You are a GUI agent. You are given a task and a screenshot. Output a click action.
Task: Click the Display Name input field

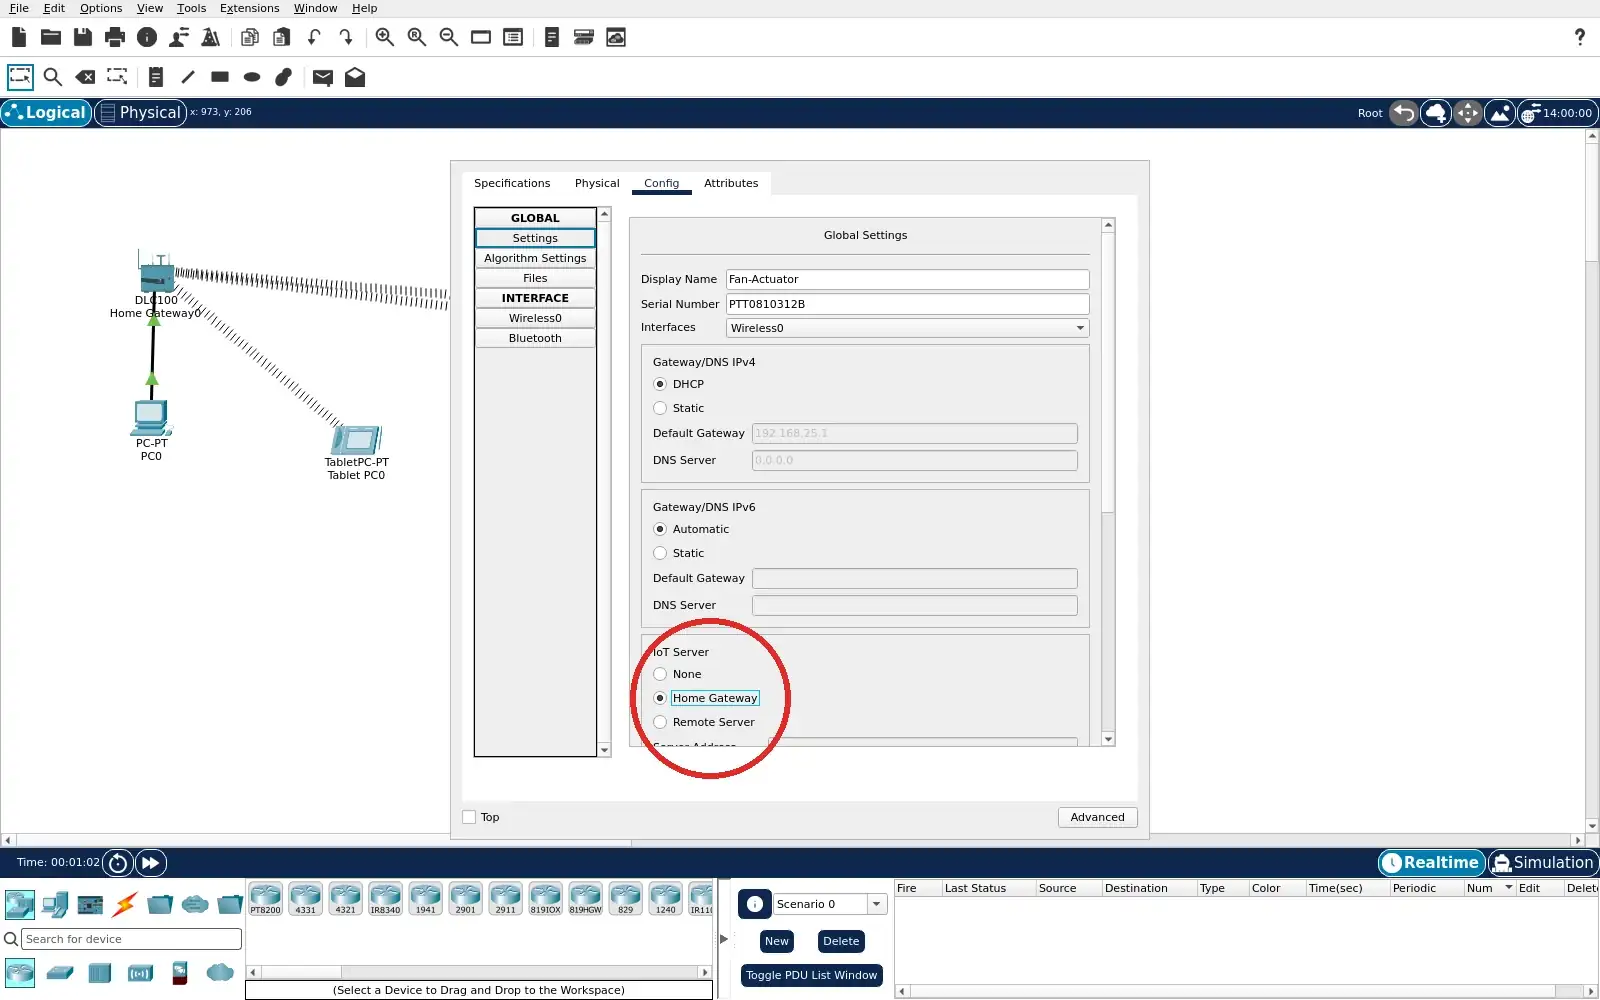907,279
